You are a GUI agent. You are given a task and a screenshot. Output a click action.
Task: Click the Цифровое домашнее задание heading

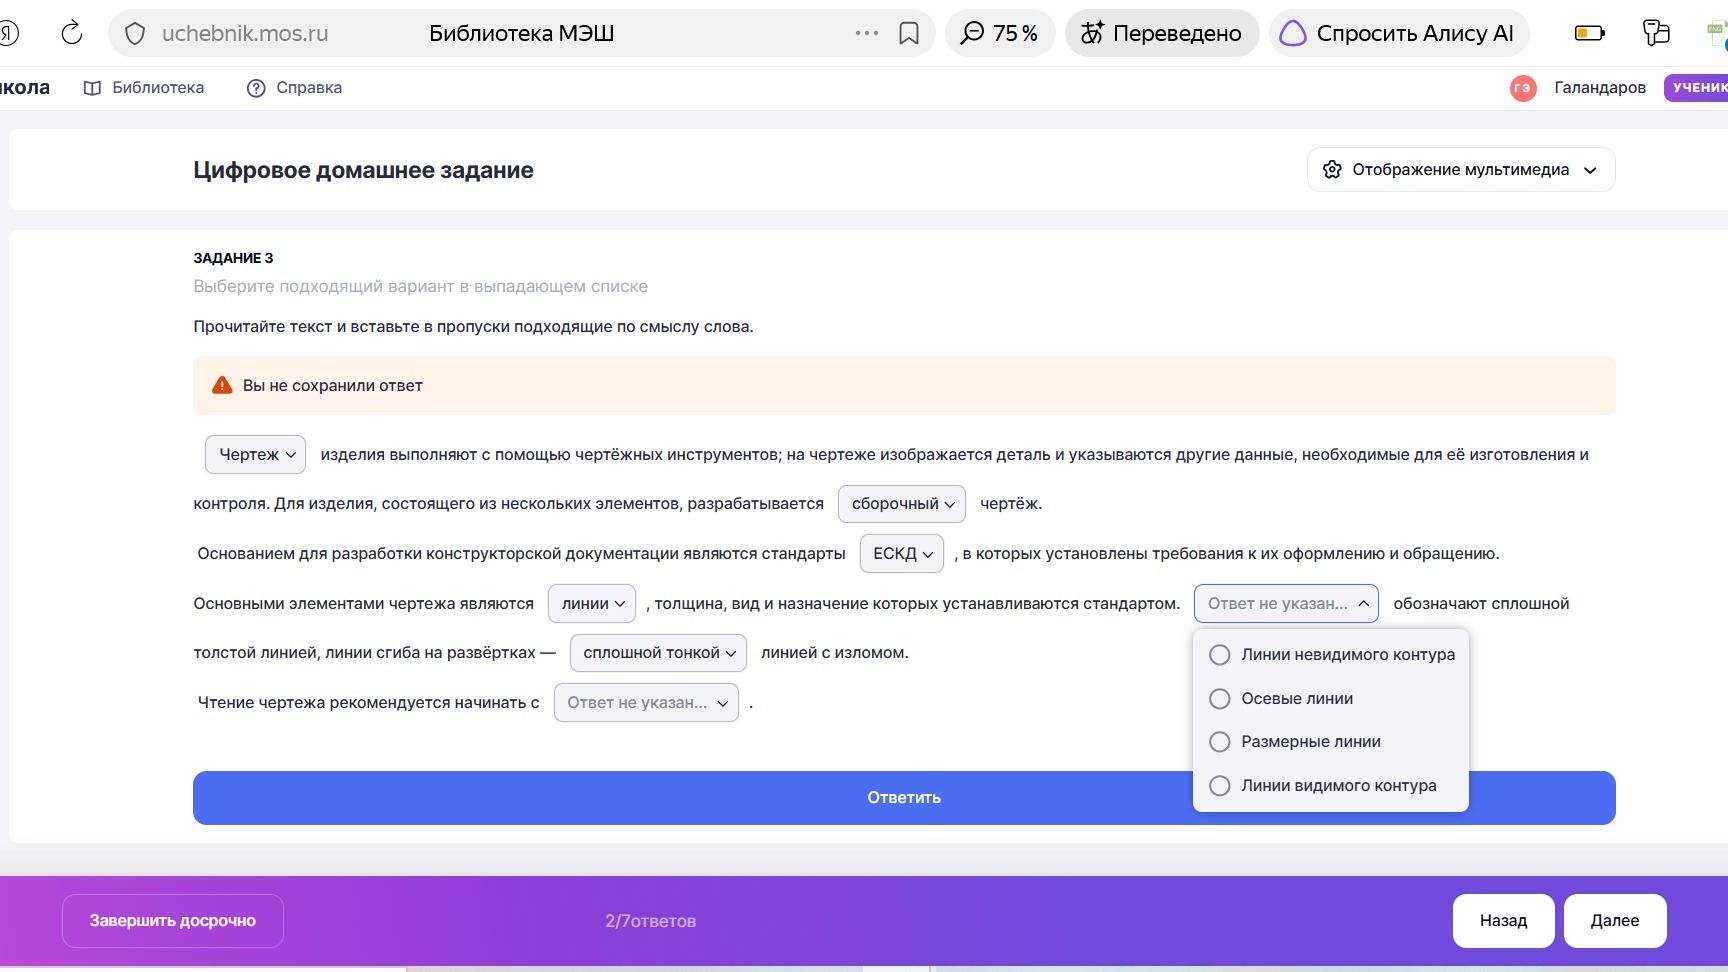[x=363, y=170]
